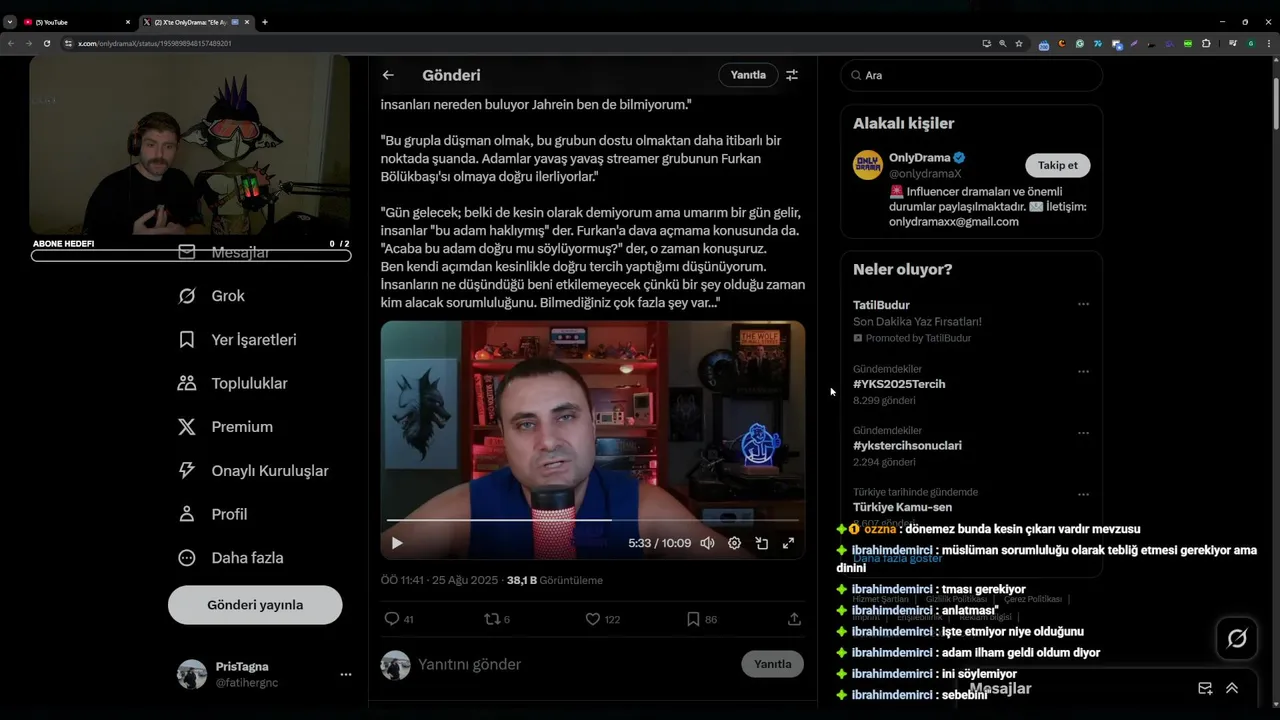Follow OnlyDrama with Takip et

pos(1058,165)
